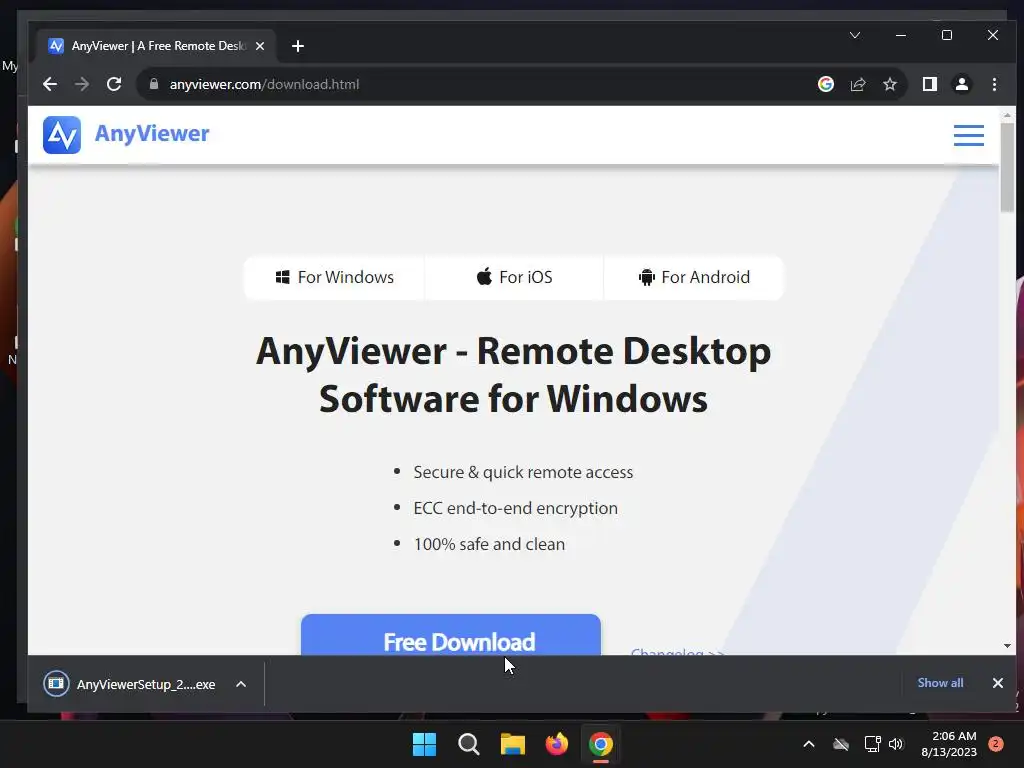This screenshot has height=768, width=1024.
Task: View site information padlock icon
Action: [153, 84]
